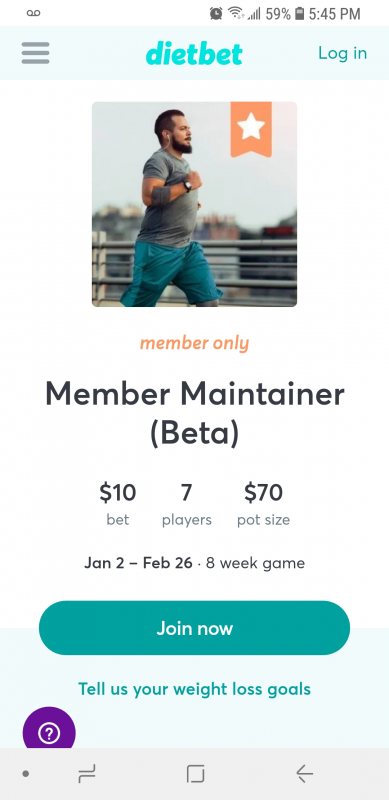Tap the Android home square button
Image resolution: width=389 pixels, height=800 pixels.
[195, 773]
